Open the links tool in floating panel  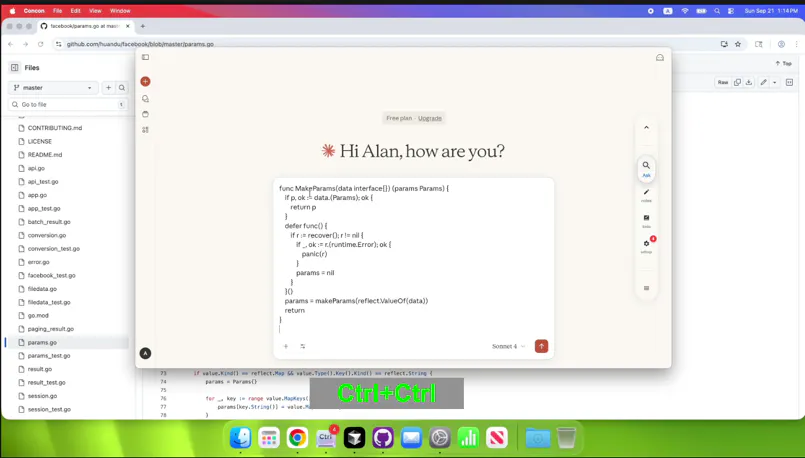pos(646,221)
